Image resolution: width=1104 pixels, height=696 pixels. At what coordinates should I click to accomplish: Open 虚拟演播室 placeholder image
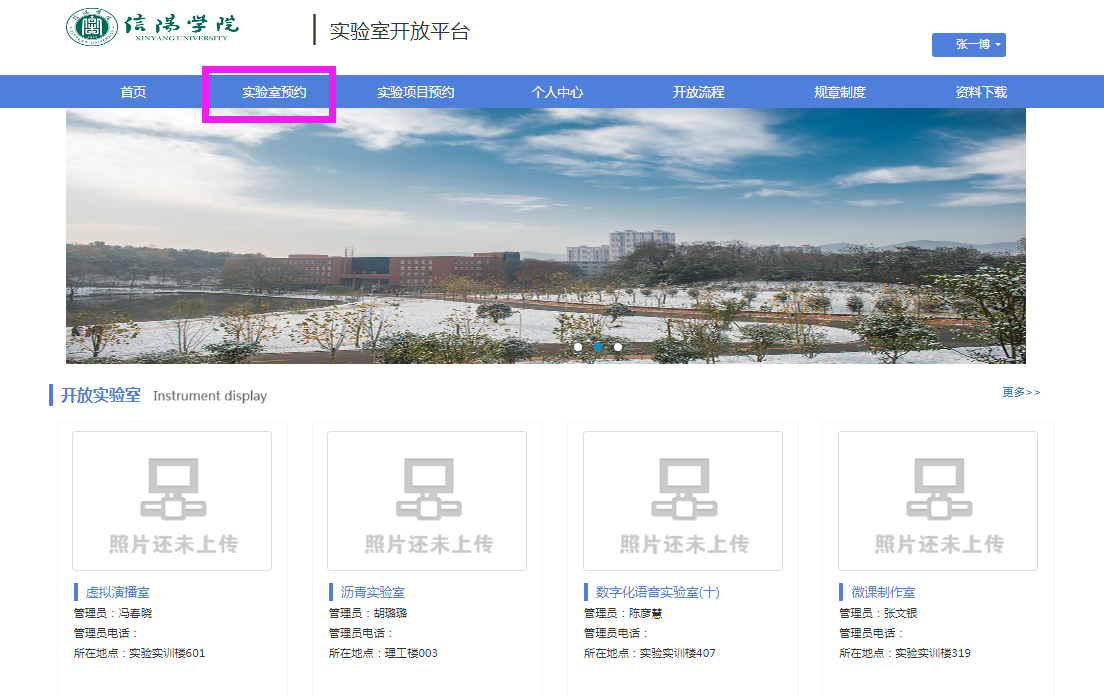pyautogui.click(x=172, y=501)
